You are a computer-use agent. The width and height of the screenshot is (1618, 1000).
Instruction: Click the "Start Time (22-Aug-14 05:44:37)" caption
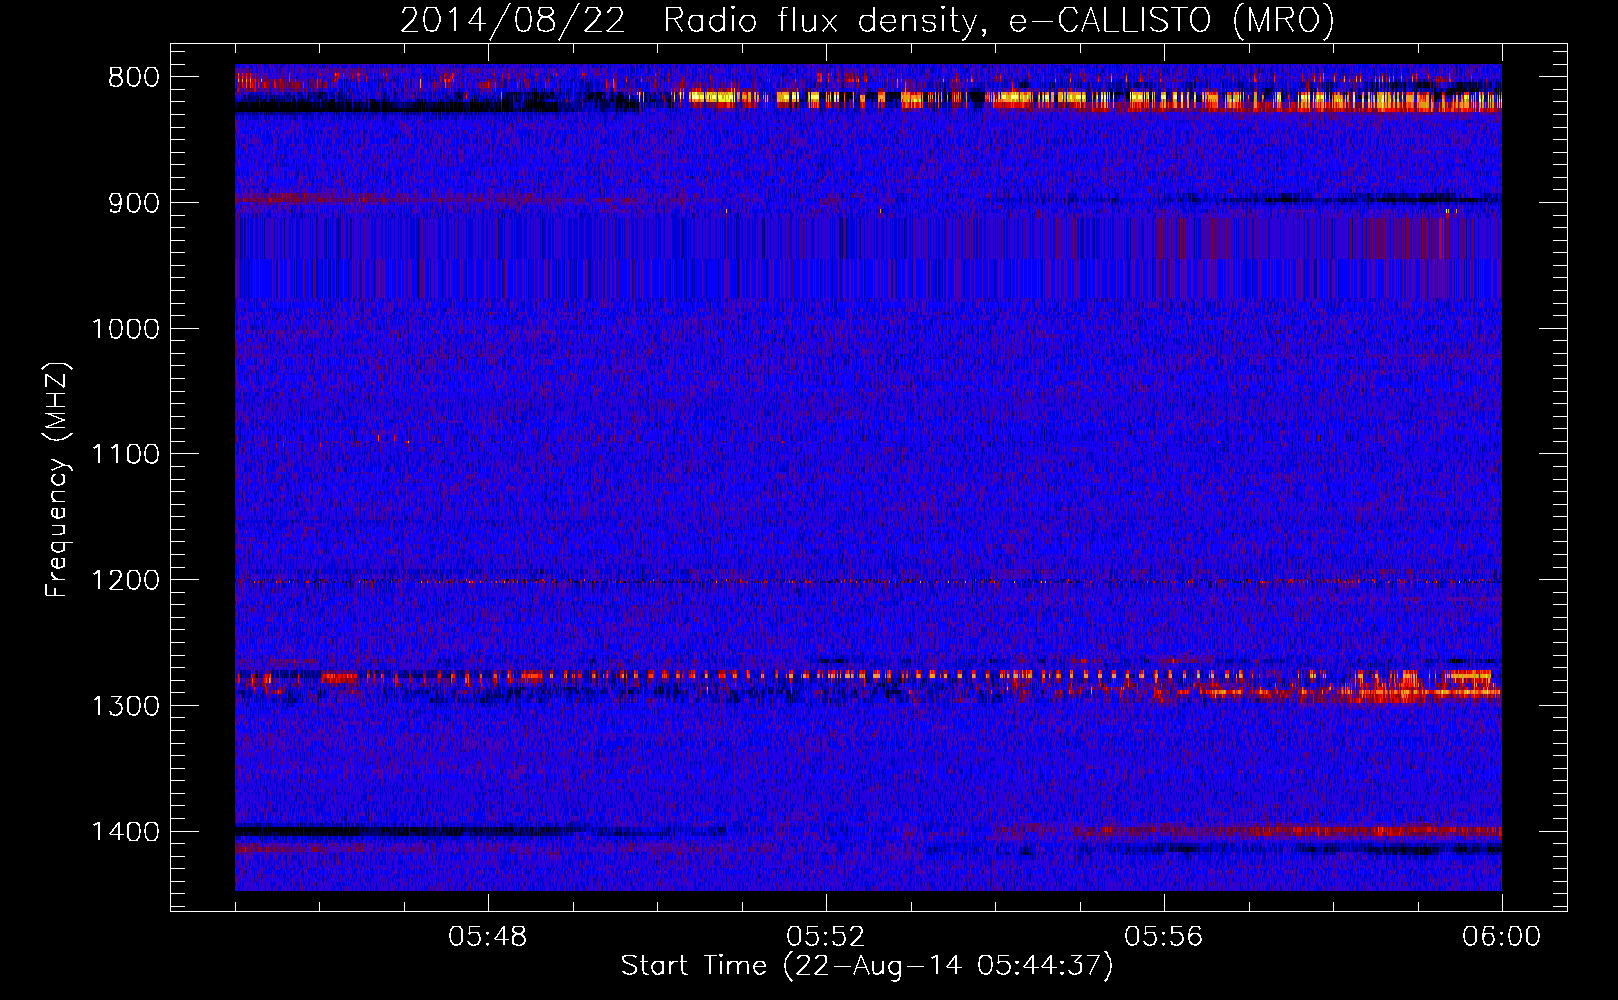[867, 966]
